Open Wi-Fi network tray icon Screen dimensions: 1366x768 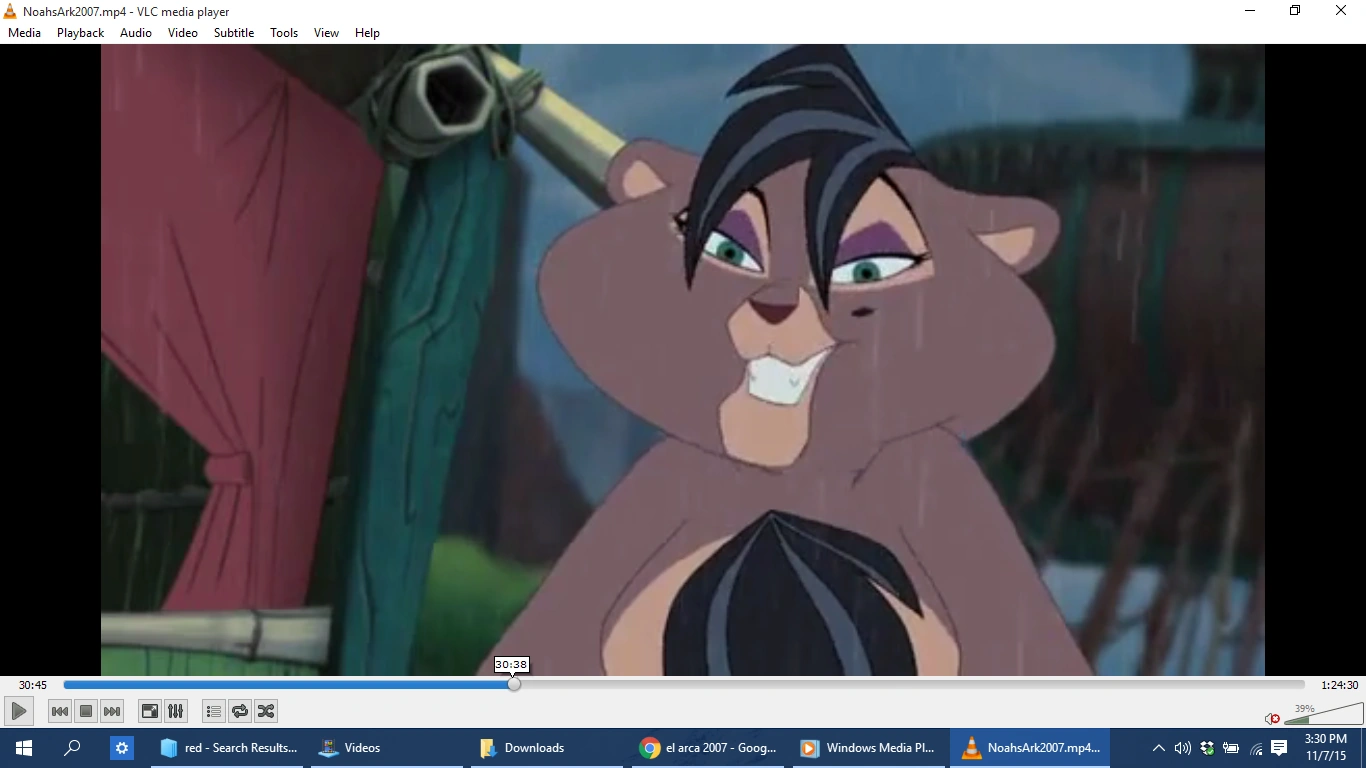pos(1255,748)
